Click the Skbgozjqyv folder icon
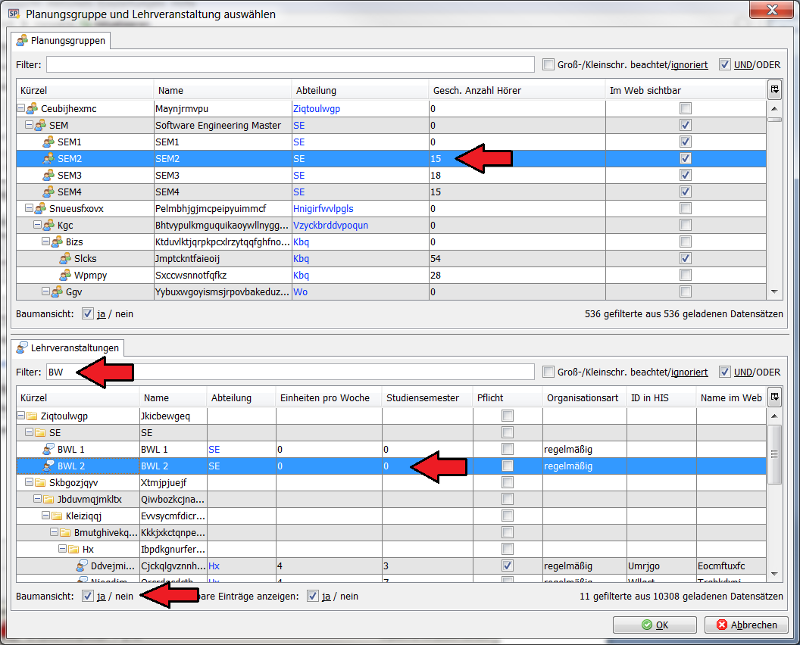 pyautogui.click(x=40, y=483)
